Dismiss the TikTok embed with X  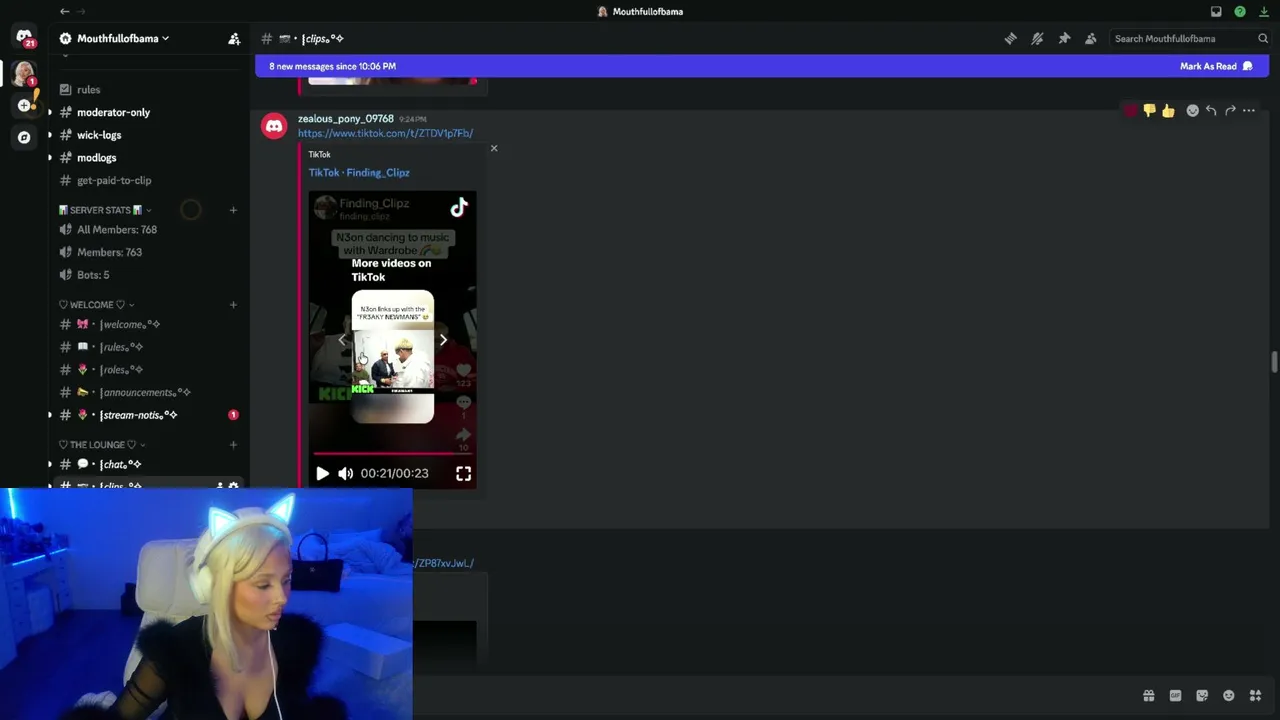493,148
